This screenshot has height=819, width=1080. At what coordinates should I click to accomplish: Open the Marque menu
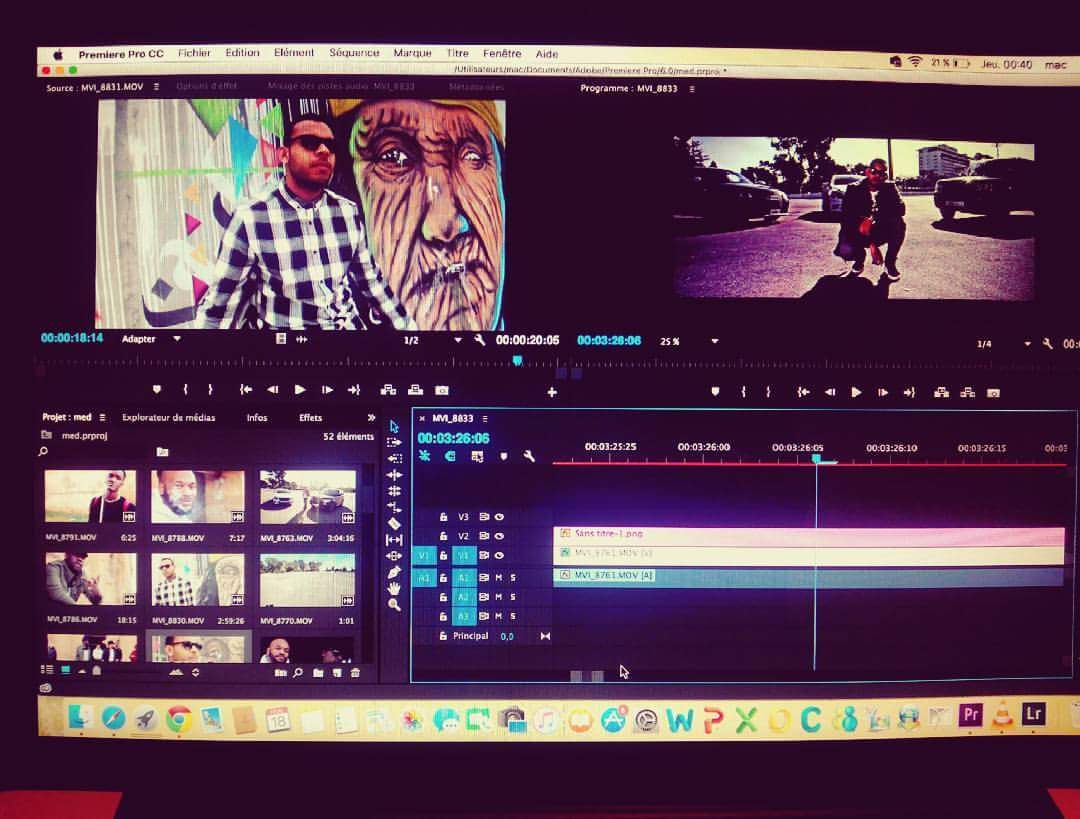click(412, 53)
